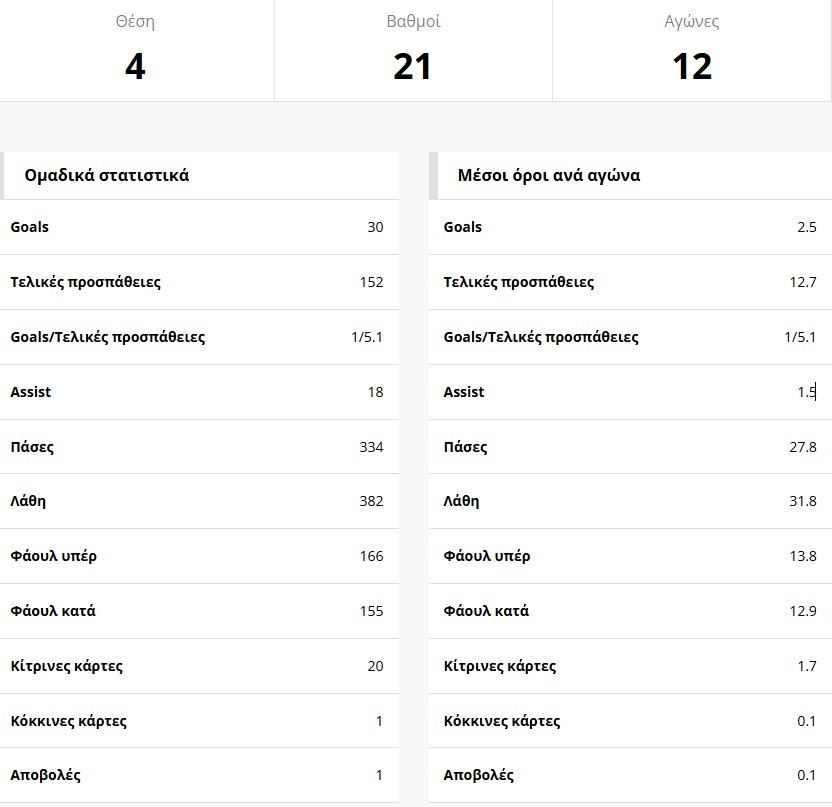Click Φάουλ υπέρ average 13.8
832x807 pixels.
point(803,556)
